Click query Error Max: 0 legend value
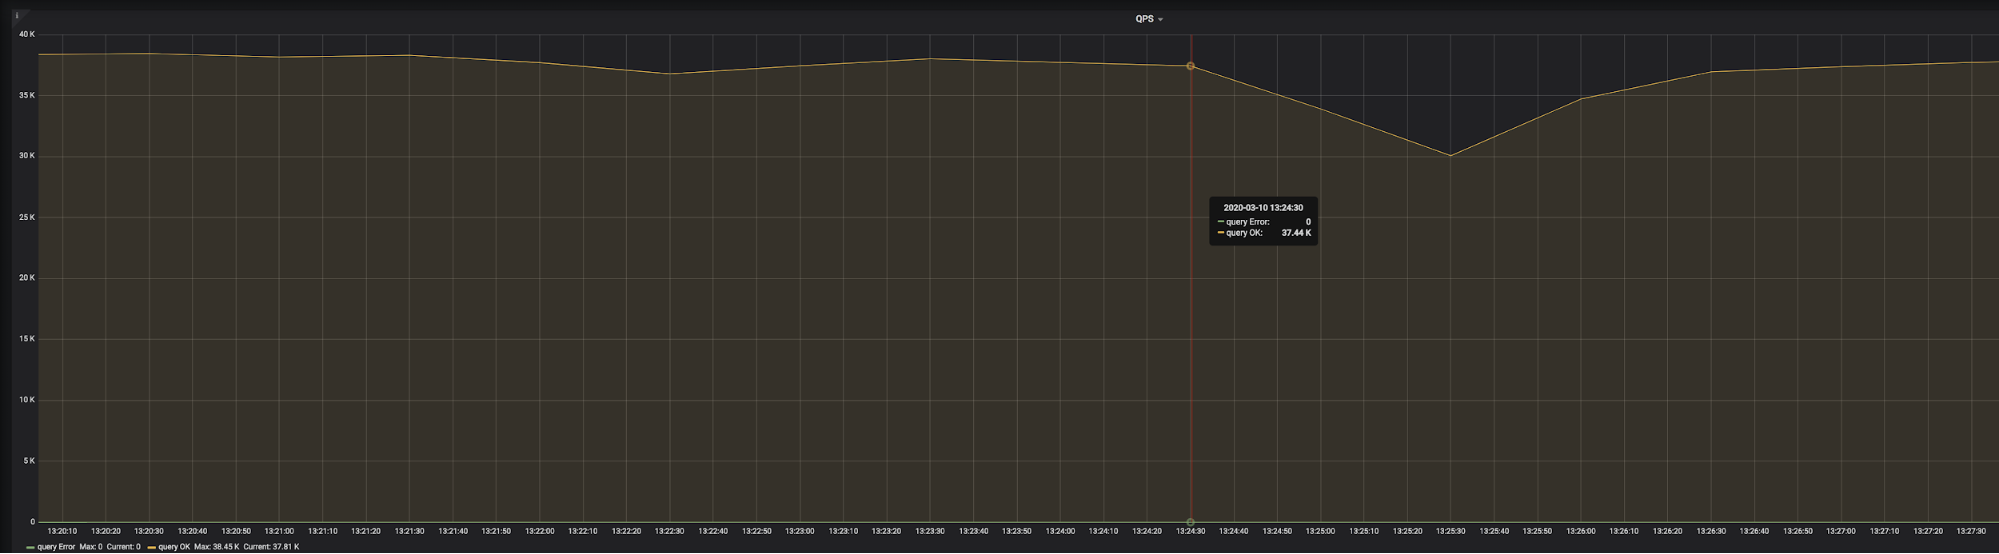 click(91, 547)
